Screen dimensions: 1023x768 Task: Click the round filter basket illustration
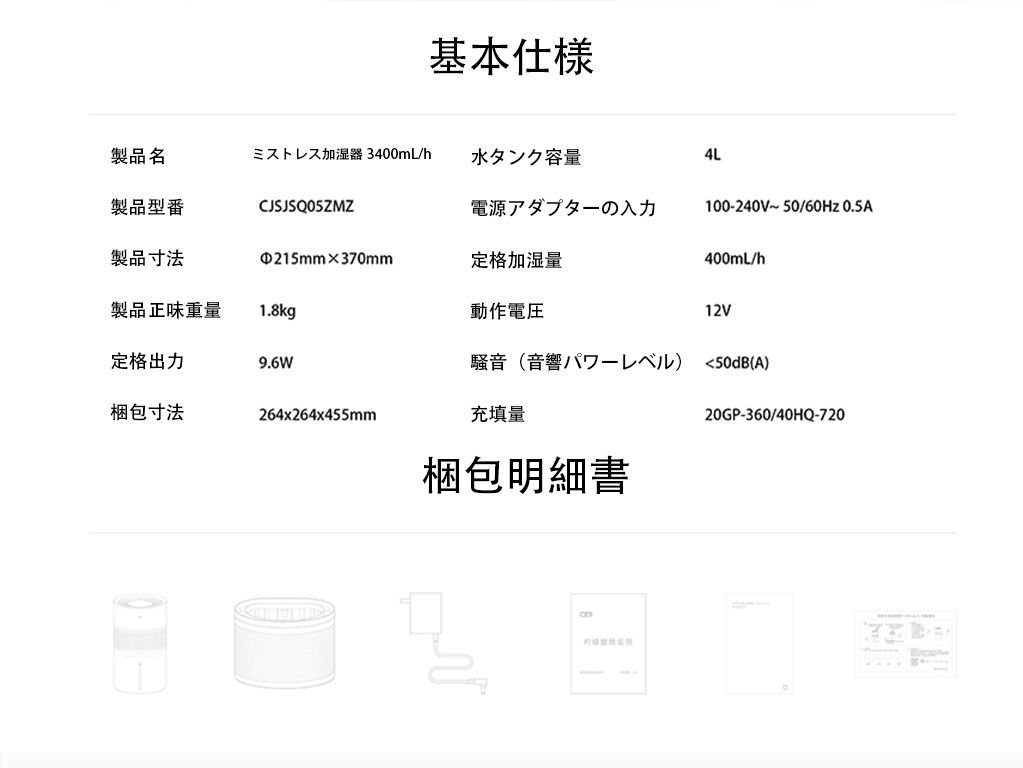[x=284, y=643]
